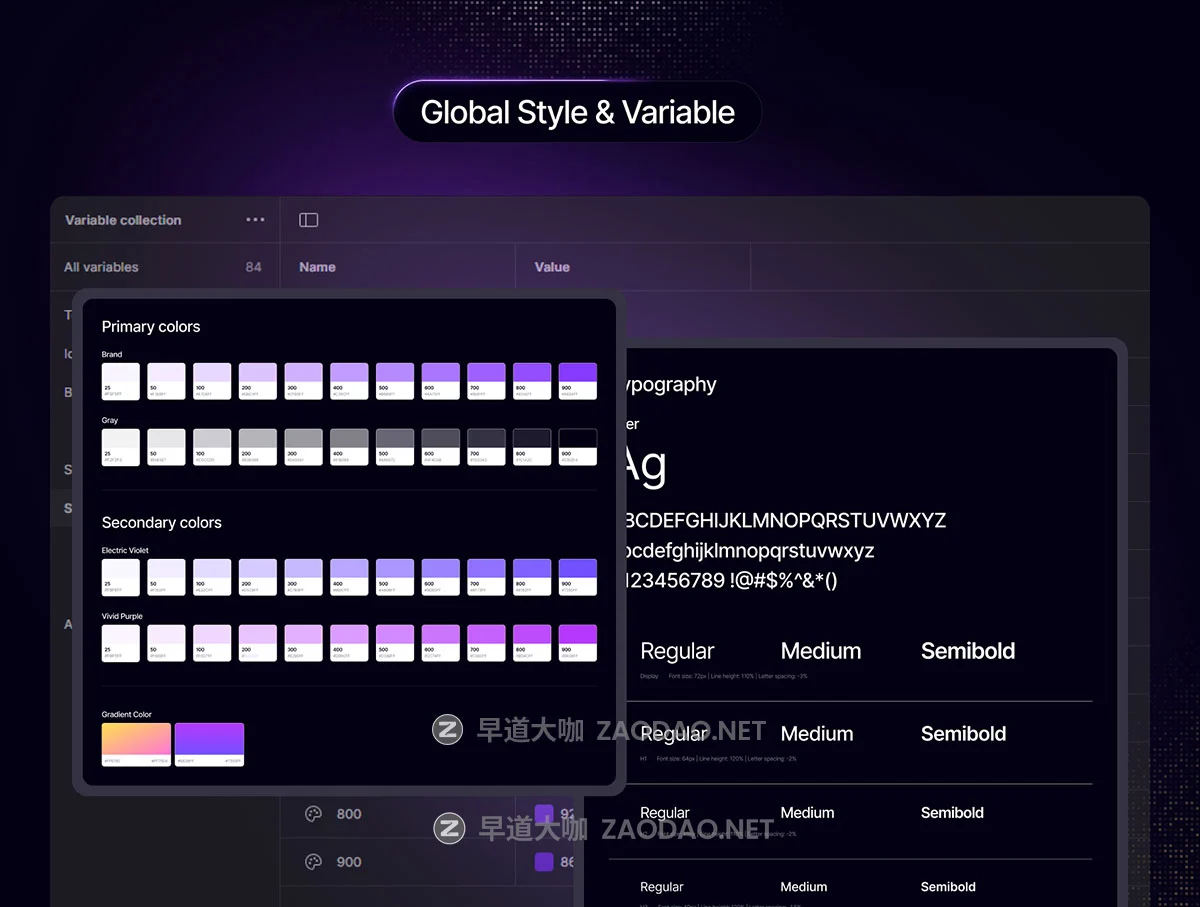Image resolution: width=1200 pixels, height=907 pixels.
Task: Open the layout panel toggle icon in the header
Action: click(x=308, y=219)
